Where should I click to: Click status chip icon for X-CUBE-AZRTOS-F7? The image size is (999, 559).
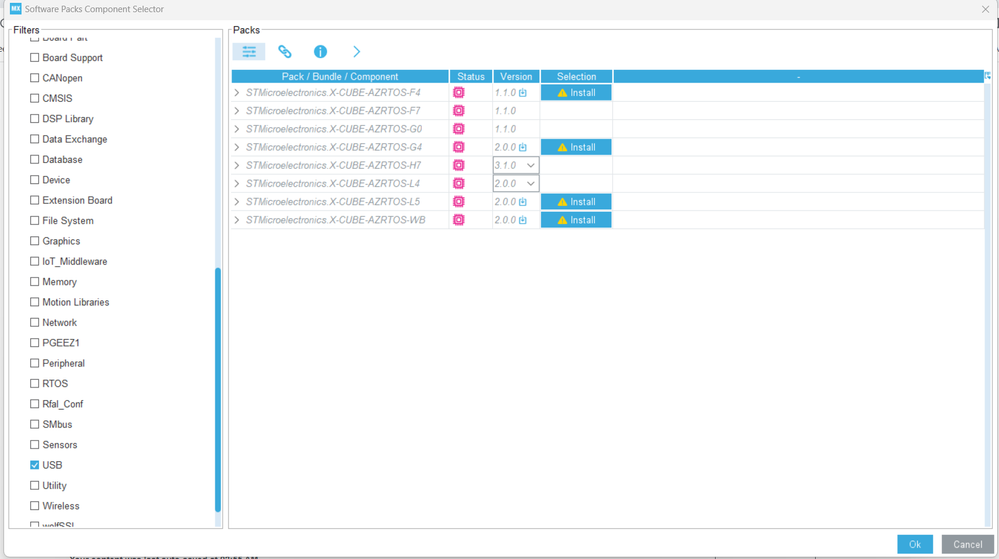459,111
